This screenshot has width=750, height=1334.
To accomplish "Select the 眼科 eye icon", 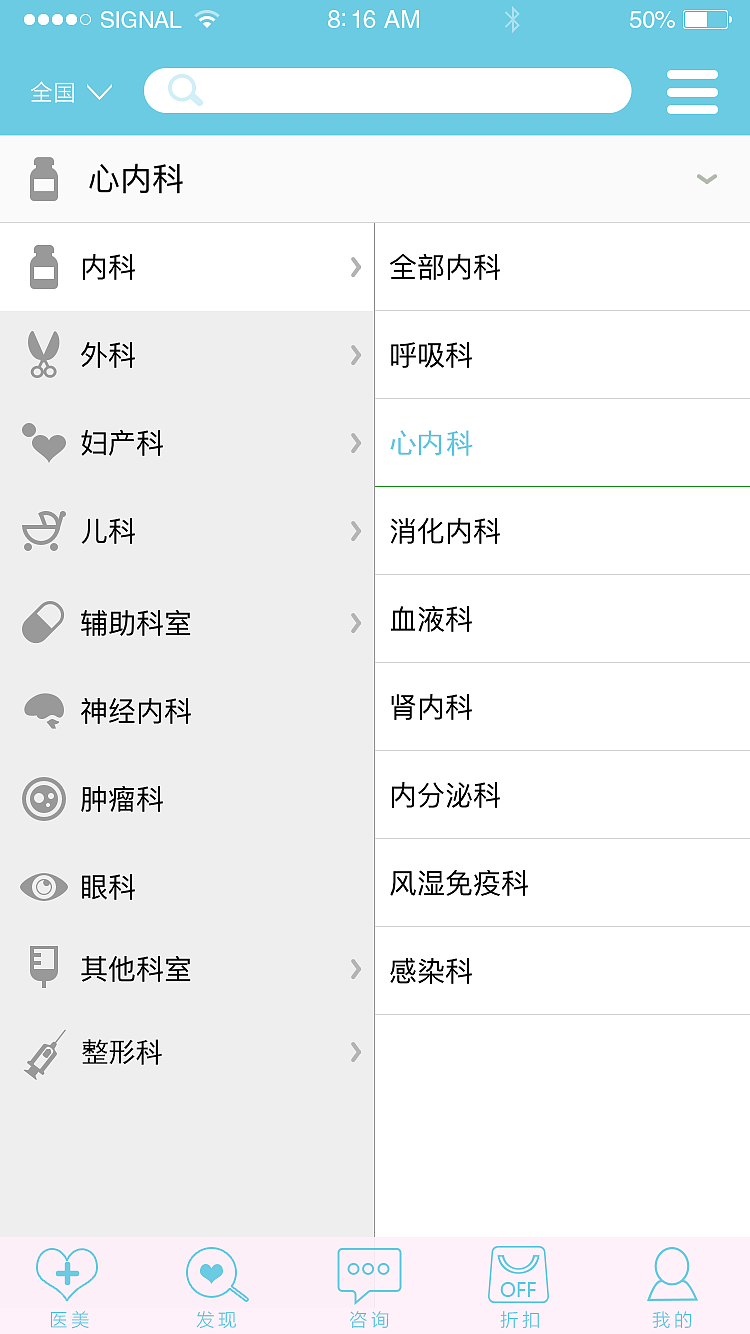I will pyautogui.click(x=44, y=886).
